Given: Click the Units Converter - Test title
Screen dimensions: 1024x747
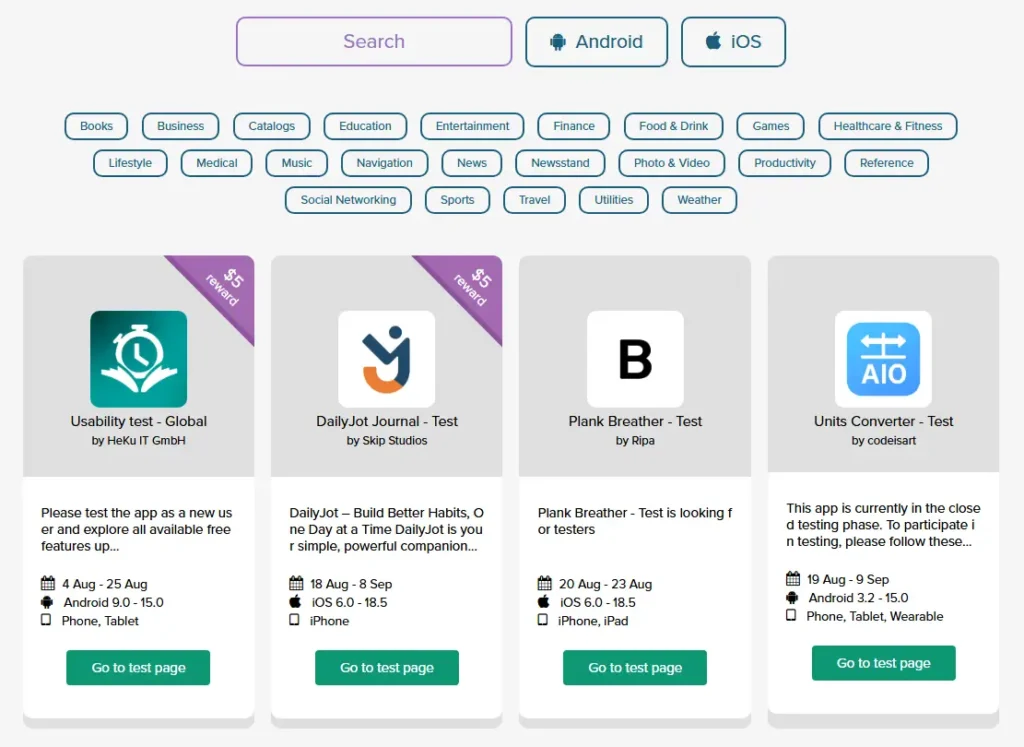Looking at the screenshot, I should [884, 421].
